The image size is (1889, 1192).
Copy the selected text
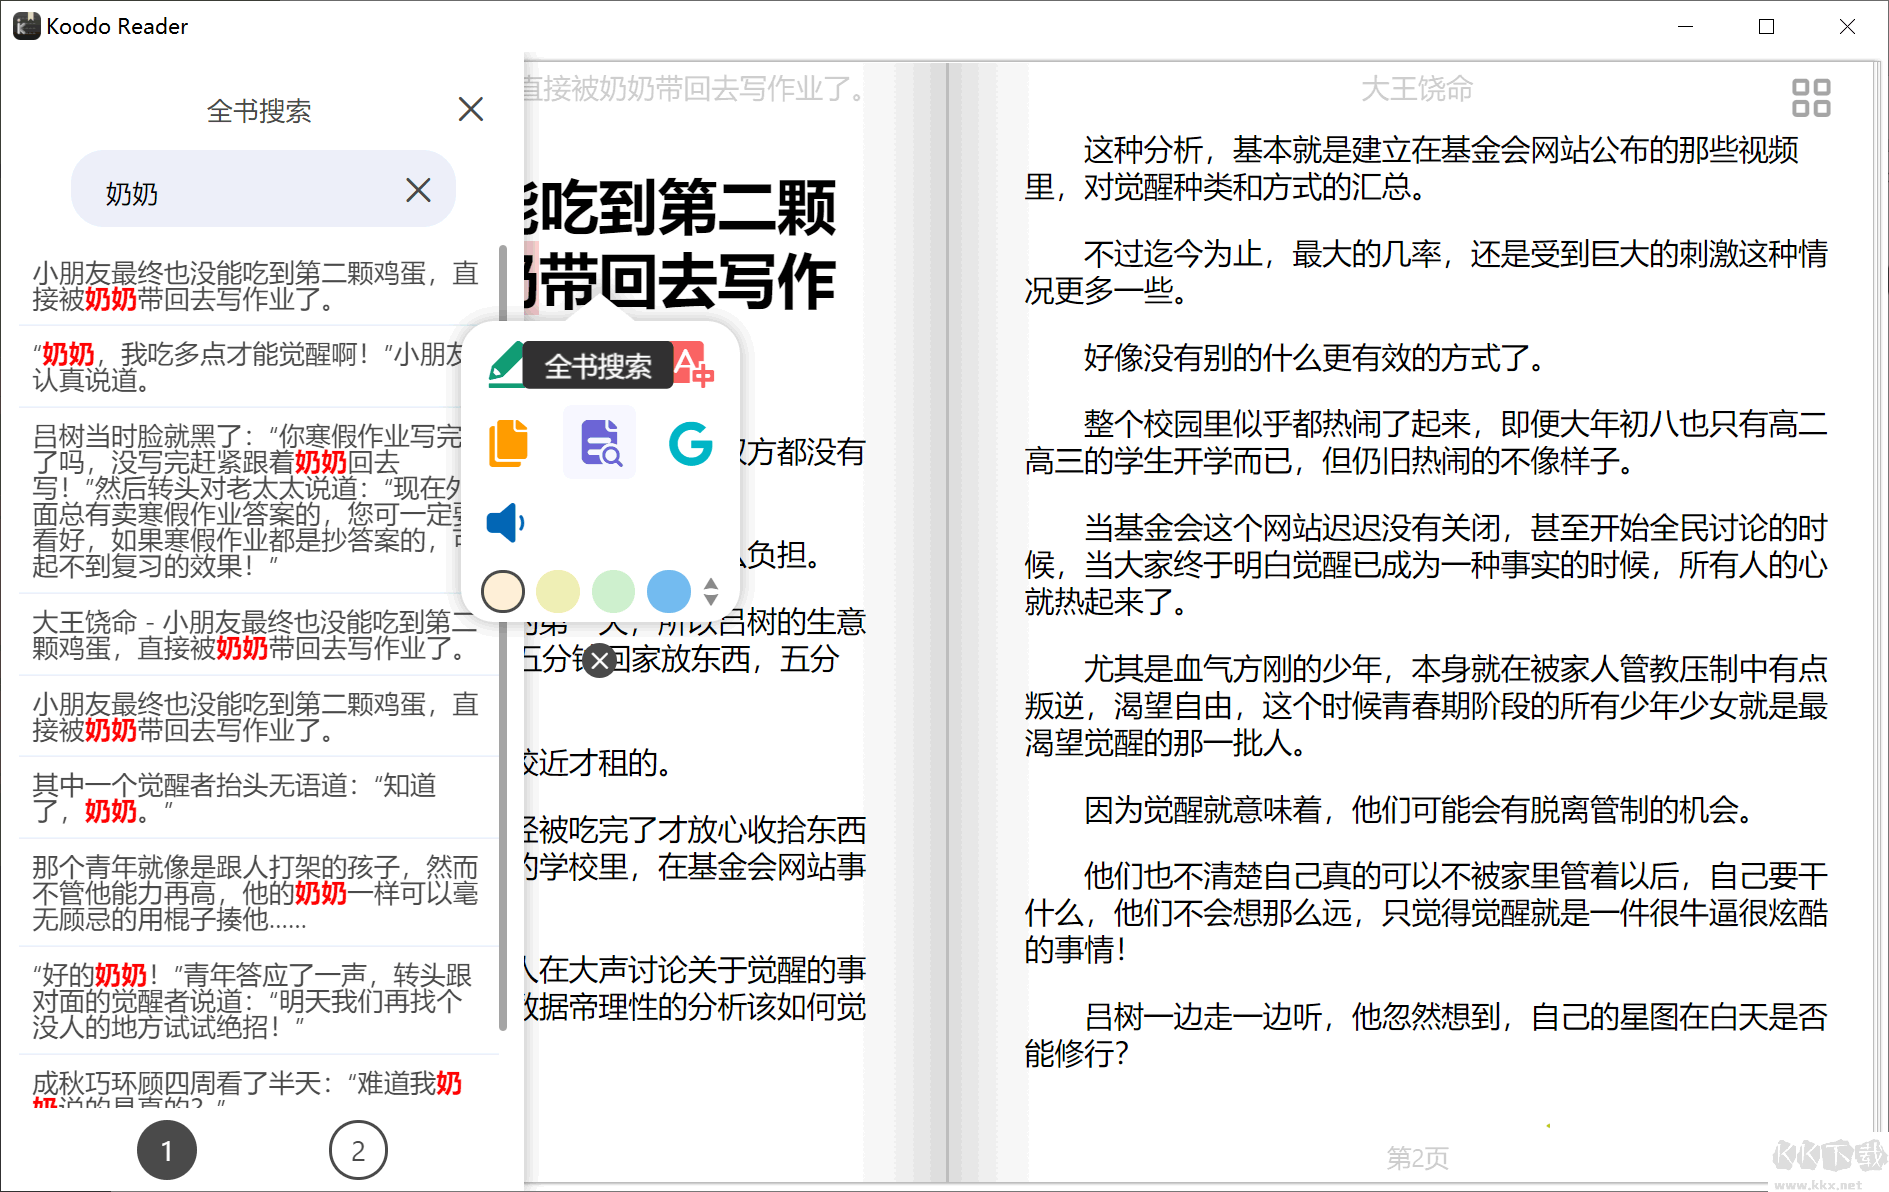509,443
